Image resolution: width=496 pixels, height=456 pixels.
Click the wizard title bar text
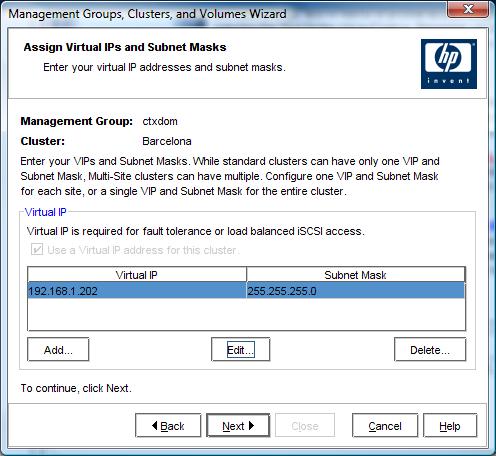[147, 14]
